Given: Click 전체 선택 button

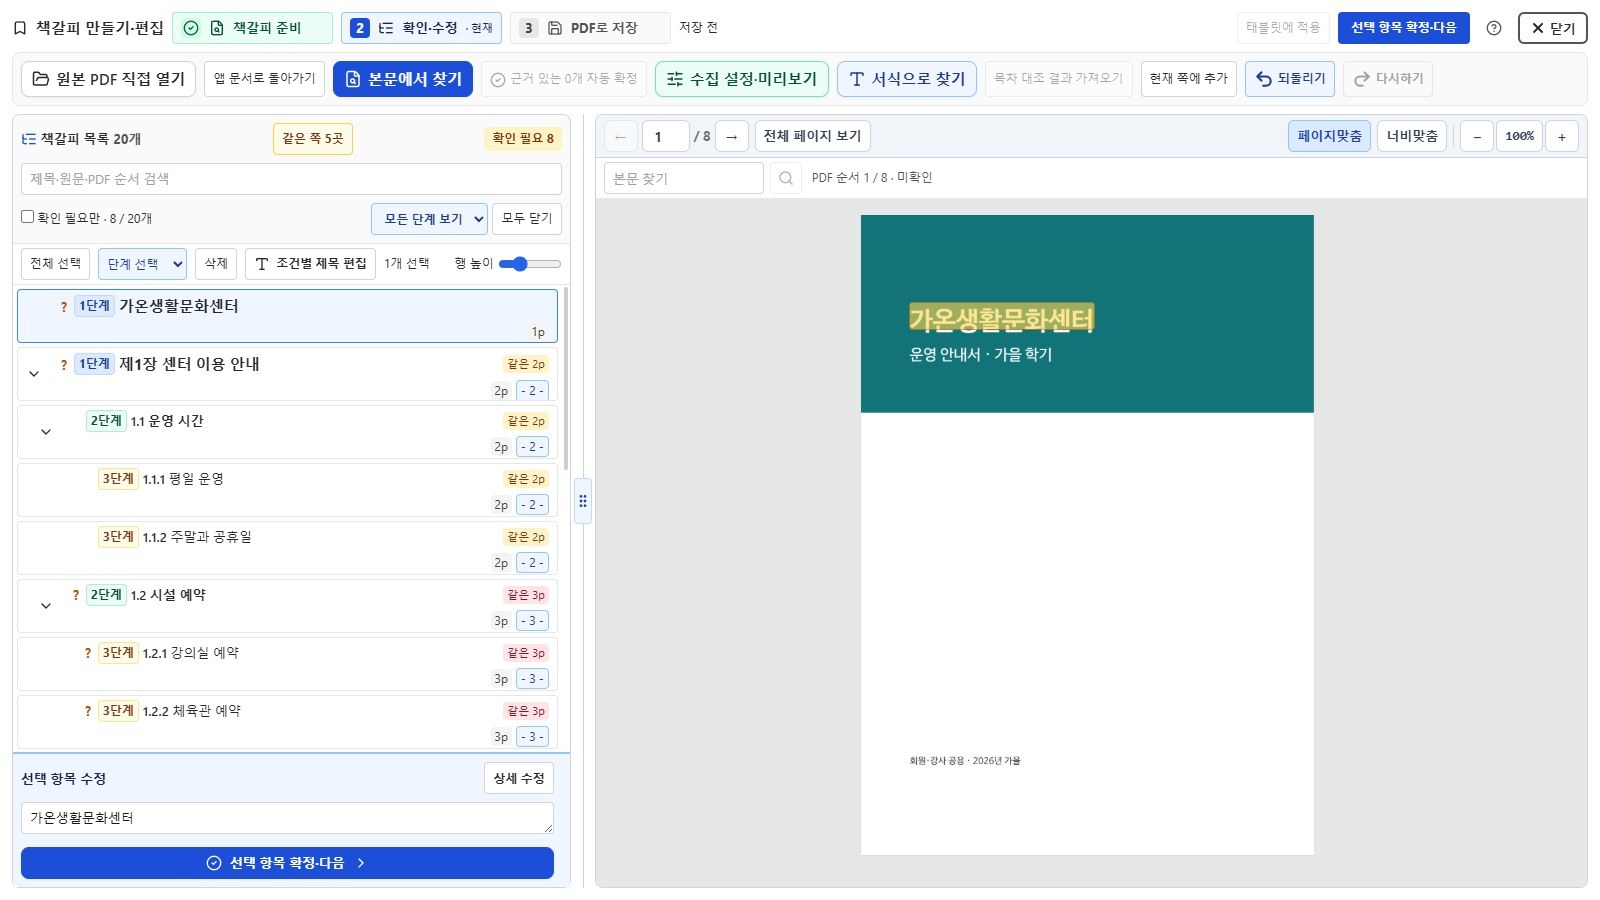Looking at the screenshot, I should [56, 264].
